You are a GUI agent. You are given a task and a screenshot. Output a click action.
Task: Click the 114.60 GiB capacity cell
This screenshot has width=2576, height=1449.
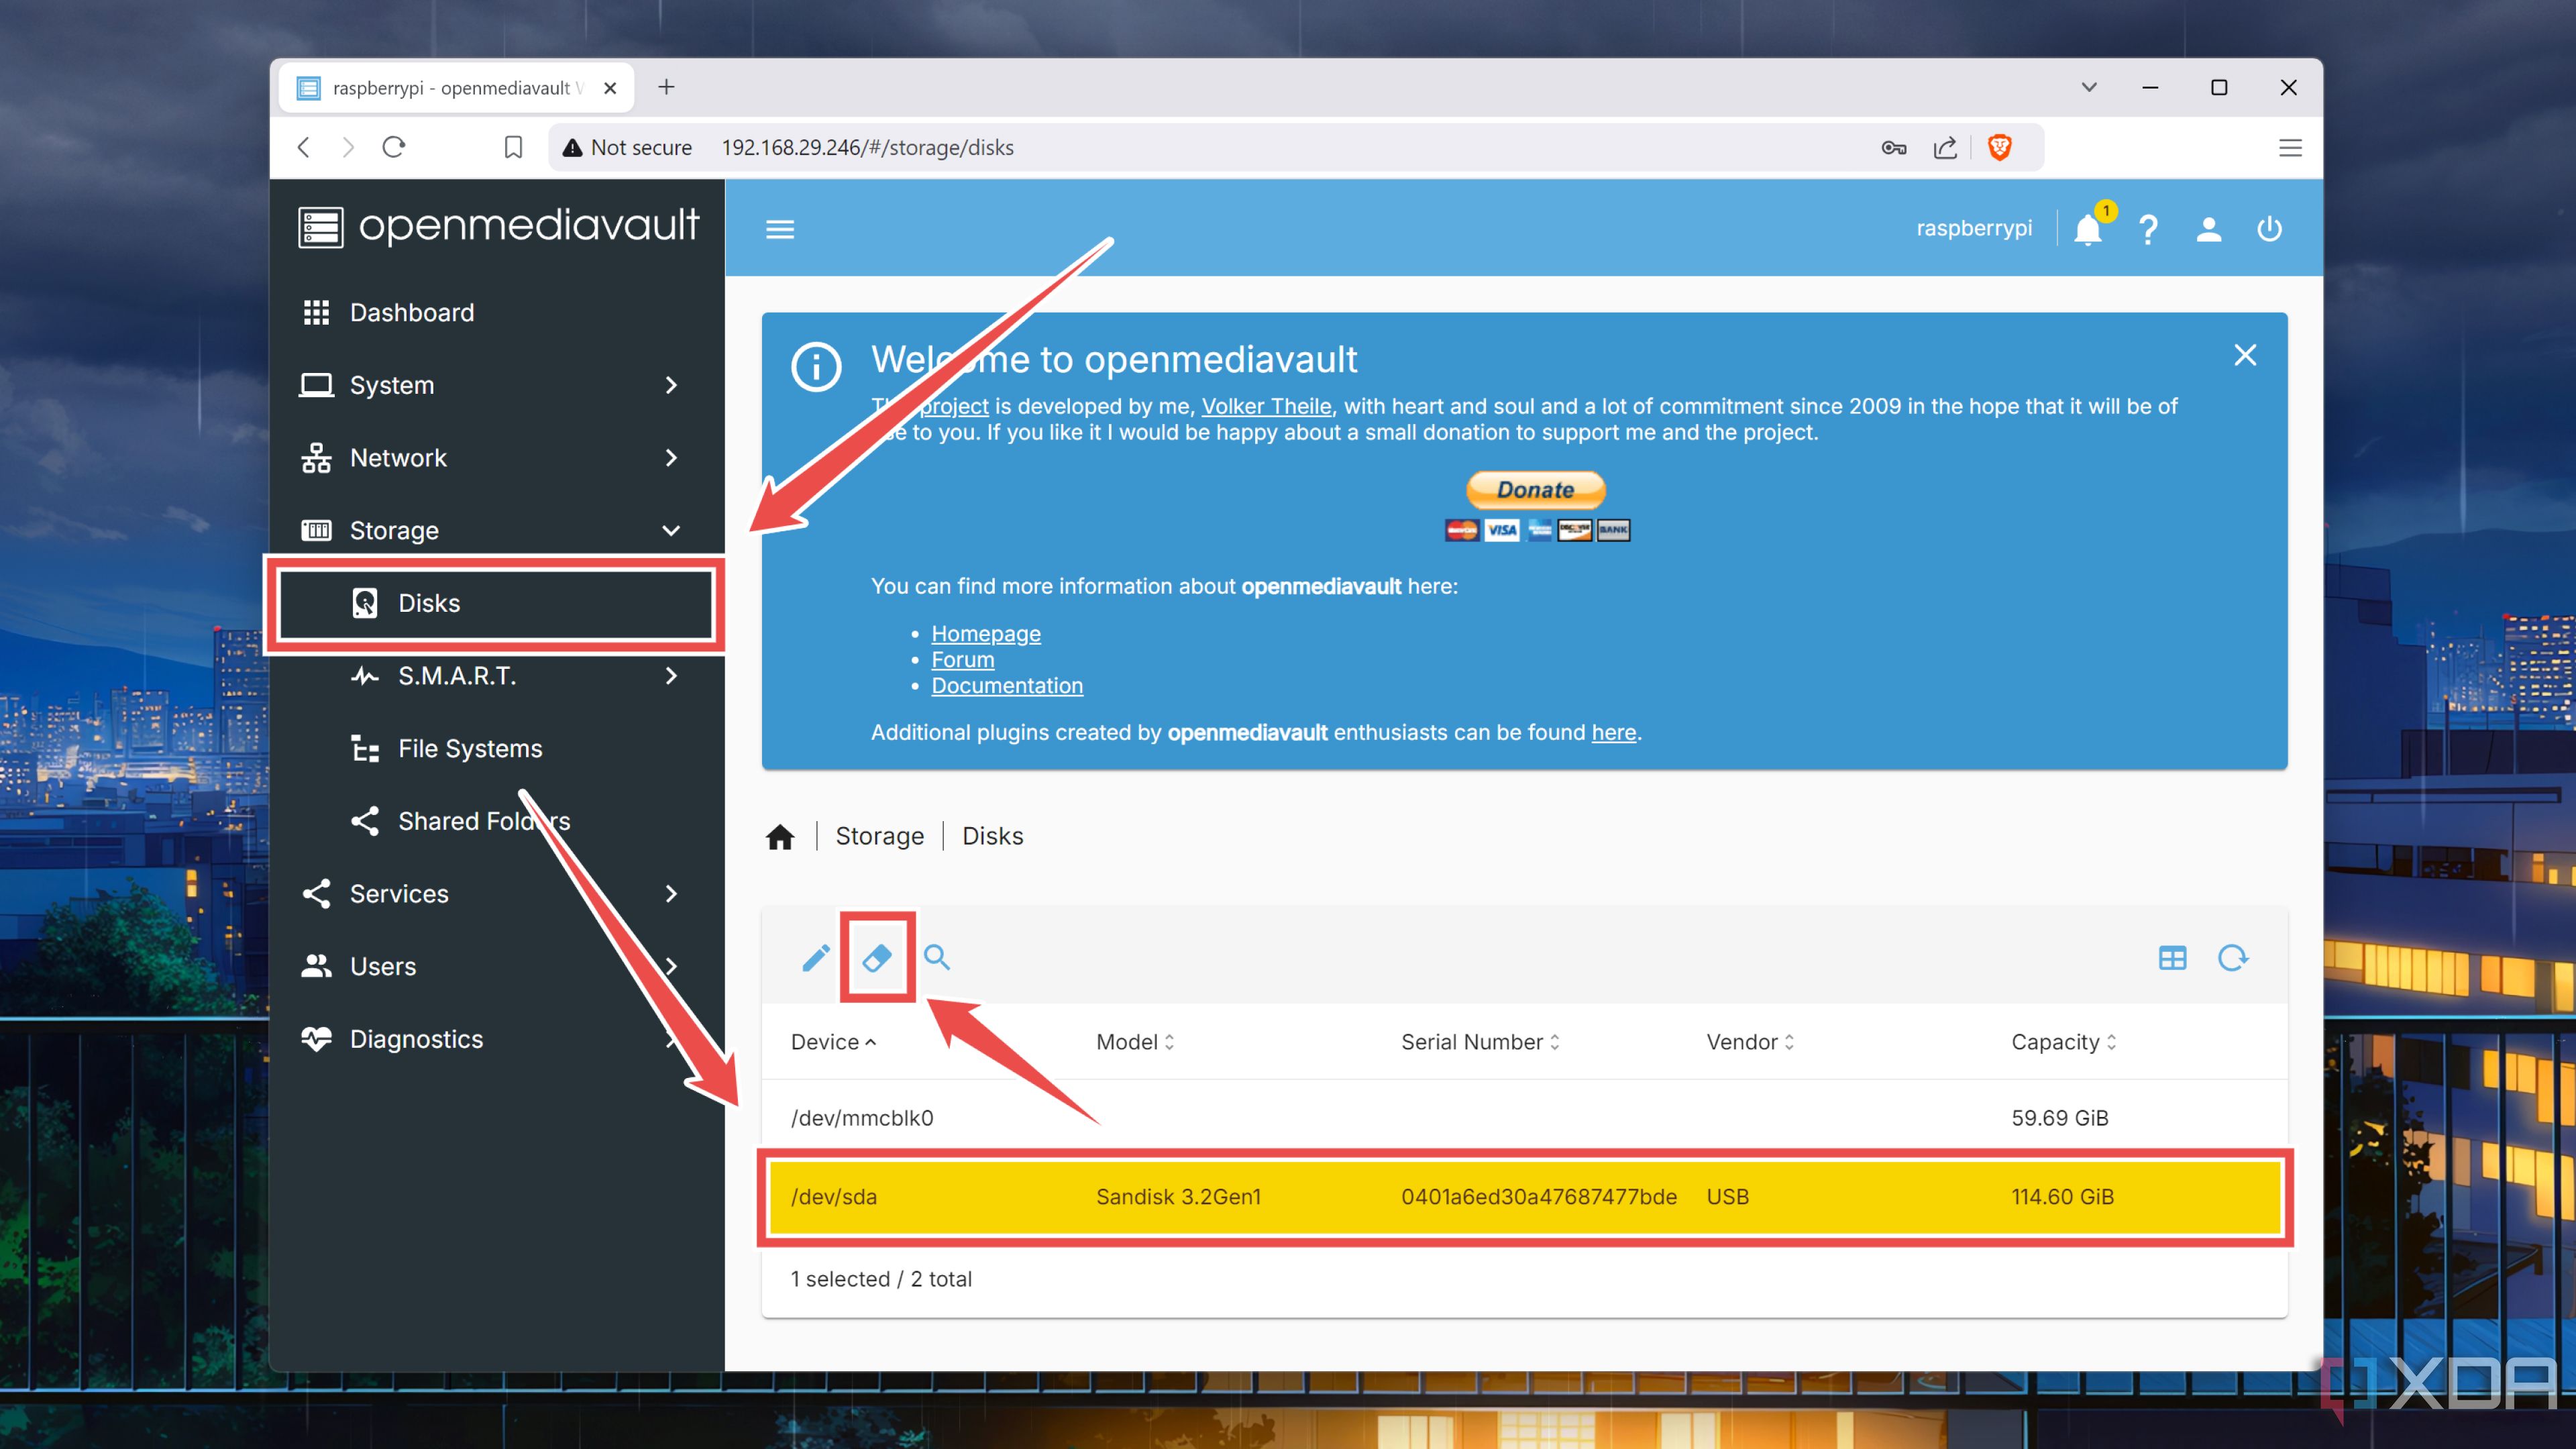pyautogui.click(x=2063, y=1197)
